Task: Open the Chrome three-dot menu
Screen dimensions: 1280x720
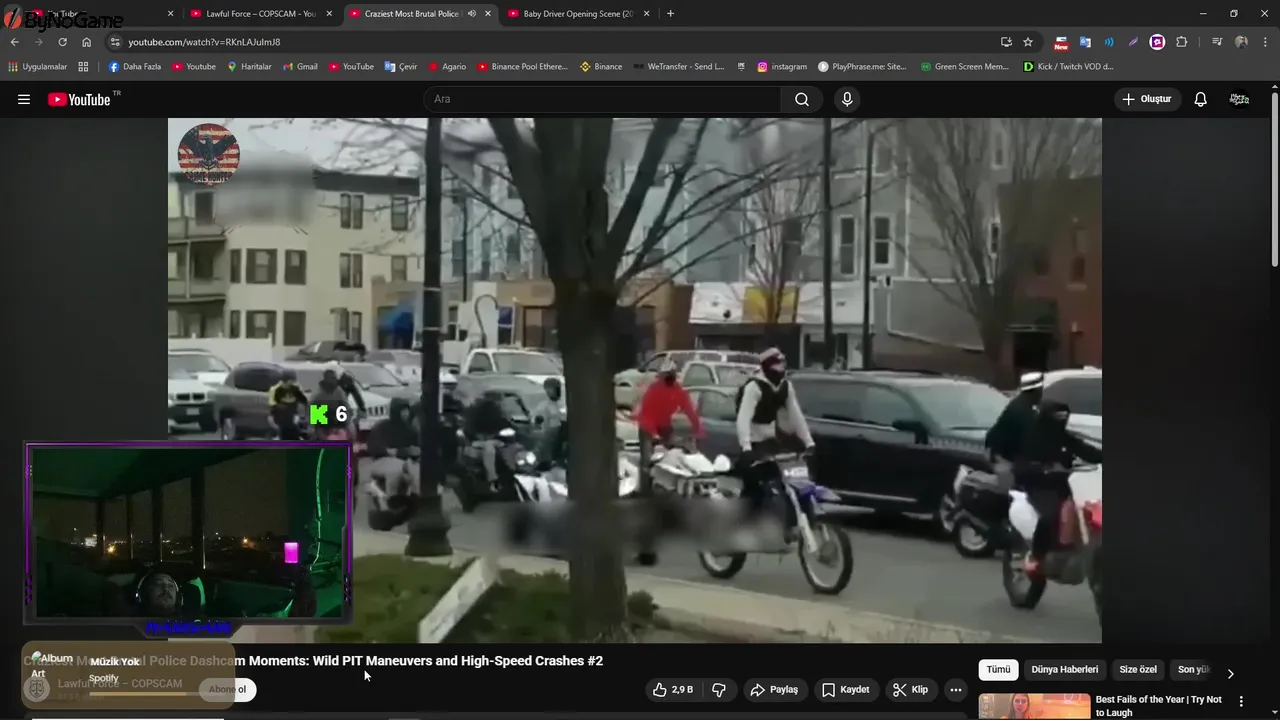Action: [1265, 42]
